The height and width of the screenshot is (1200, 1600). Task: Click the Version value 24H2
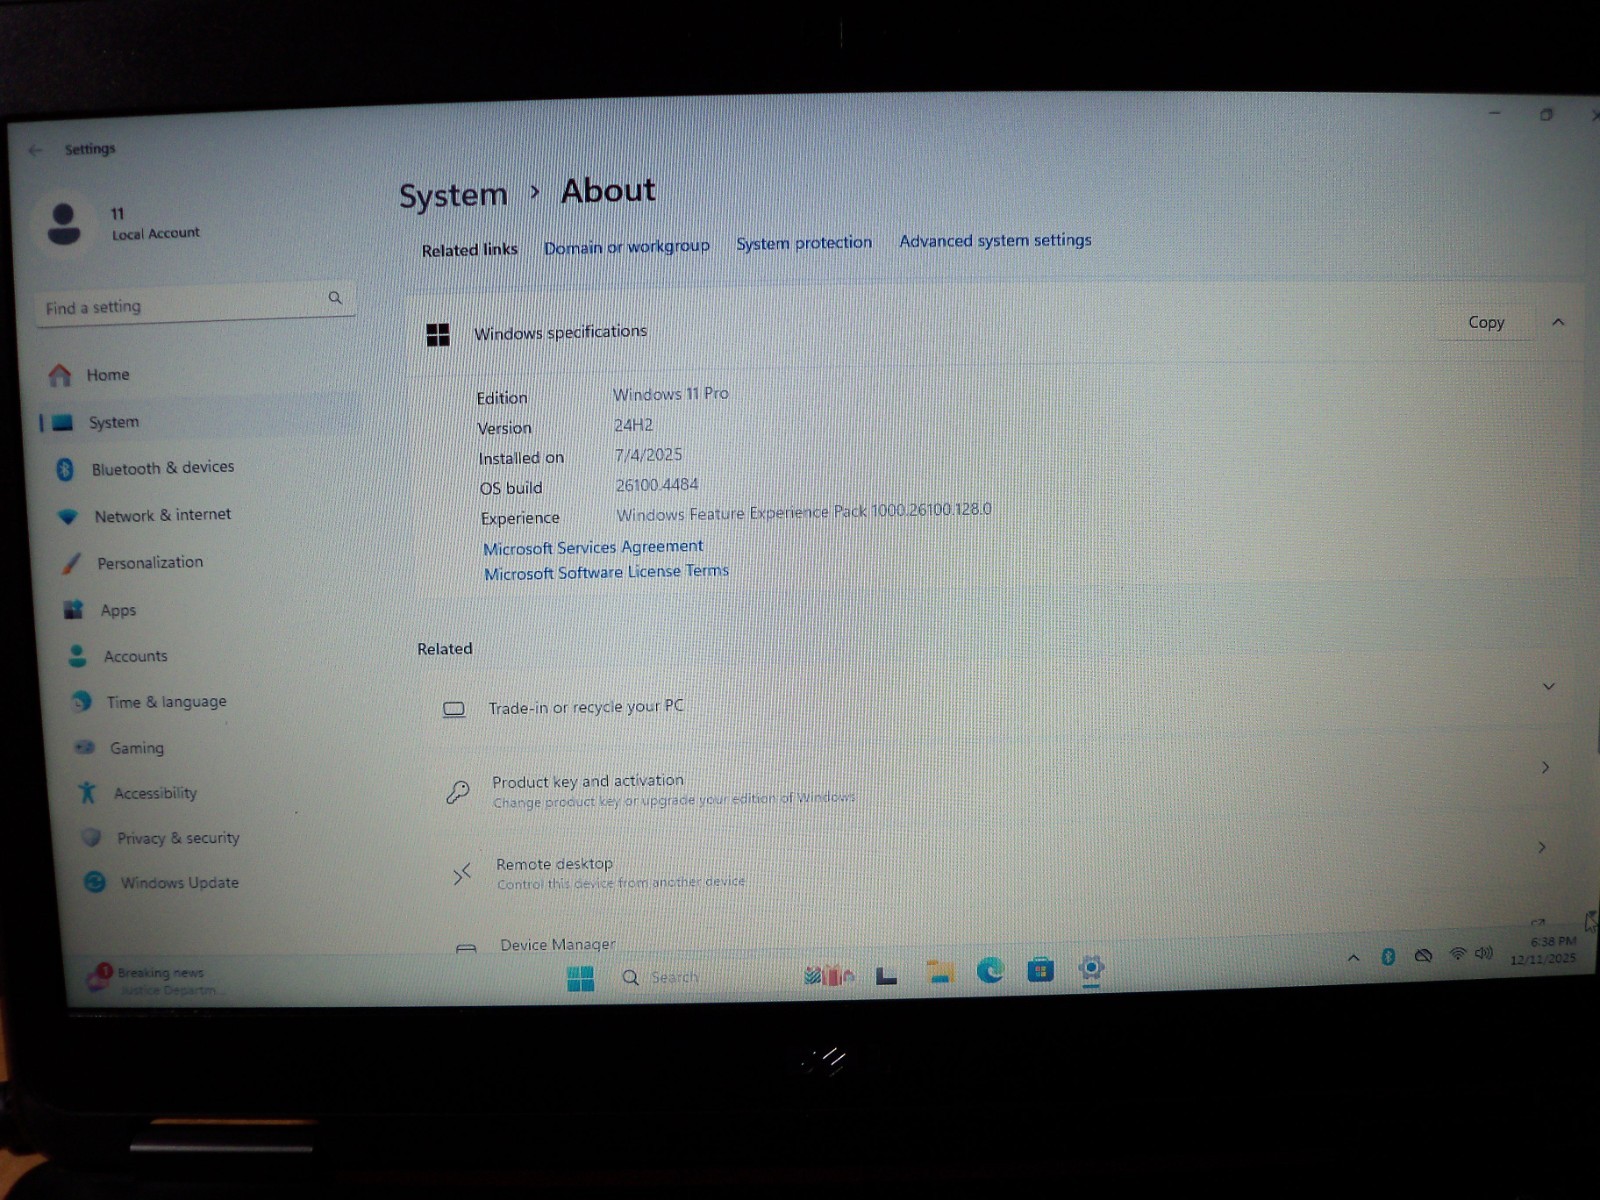pyautogui.click(x=633, y=425)
